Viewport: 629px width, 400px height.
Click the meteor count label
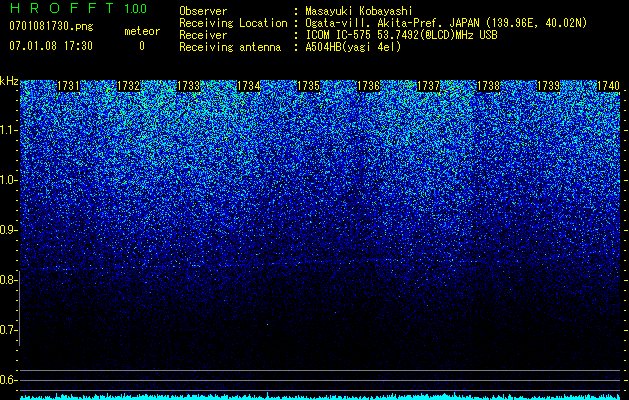[x=142, y=31]
